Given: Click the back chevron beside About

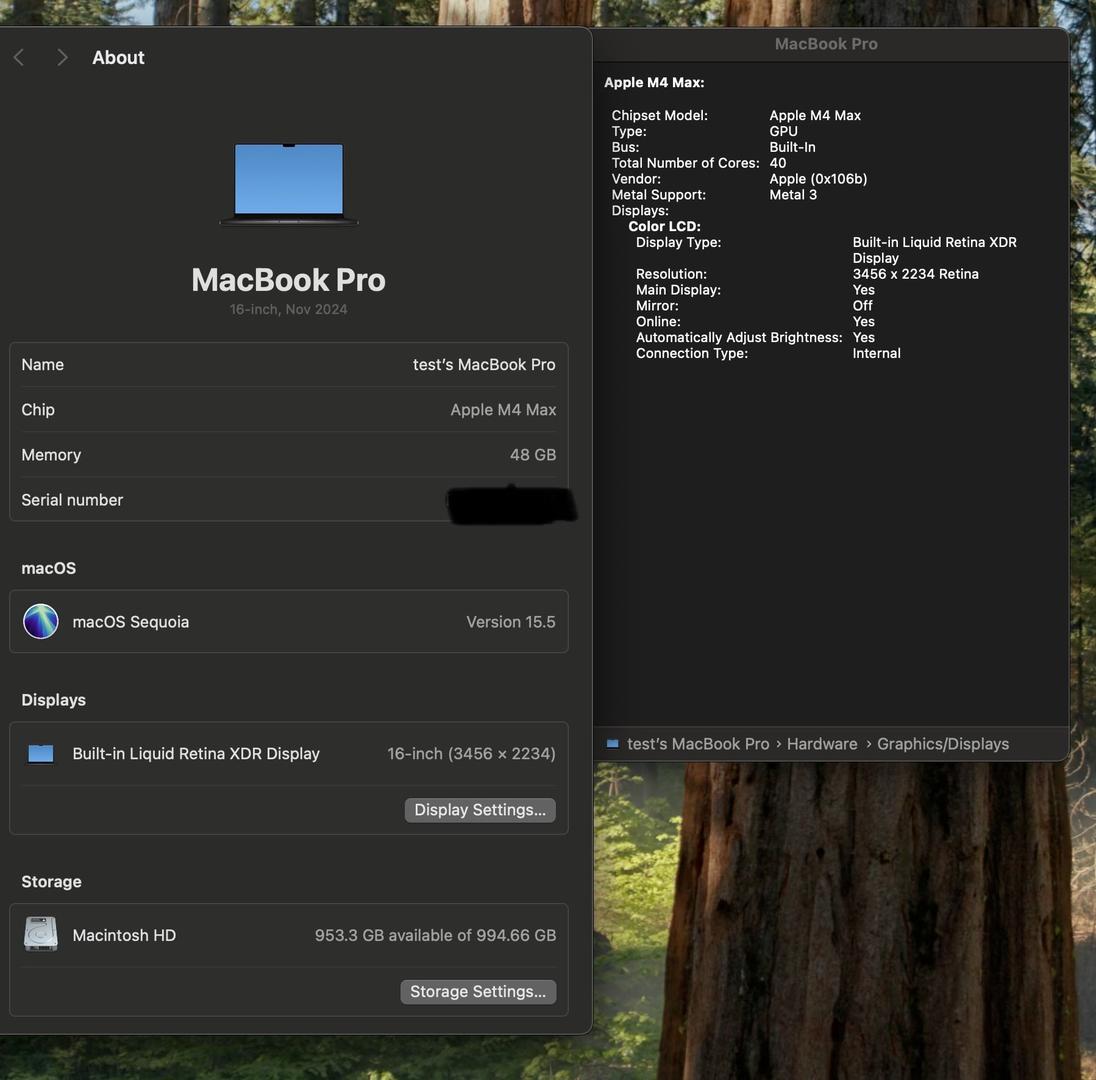Looking at the screenshot, I should point(19,58).
